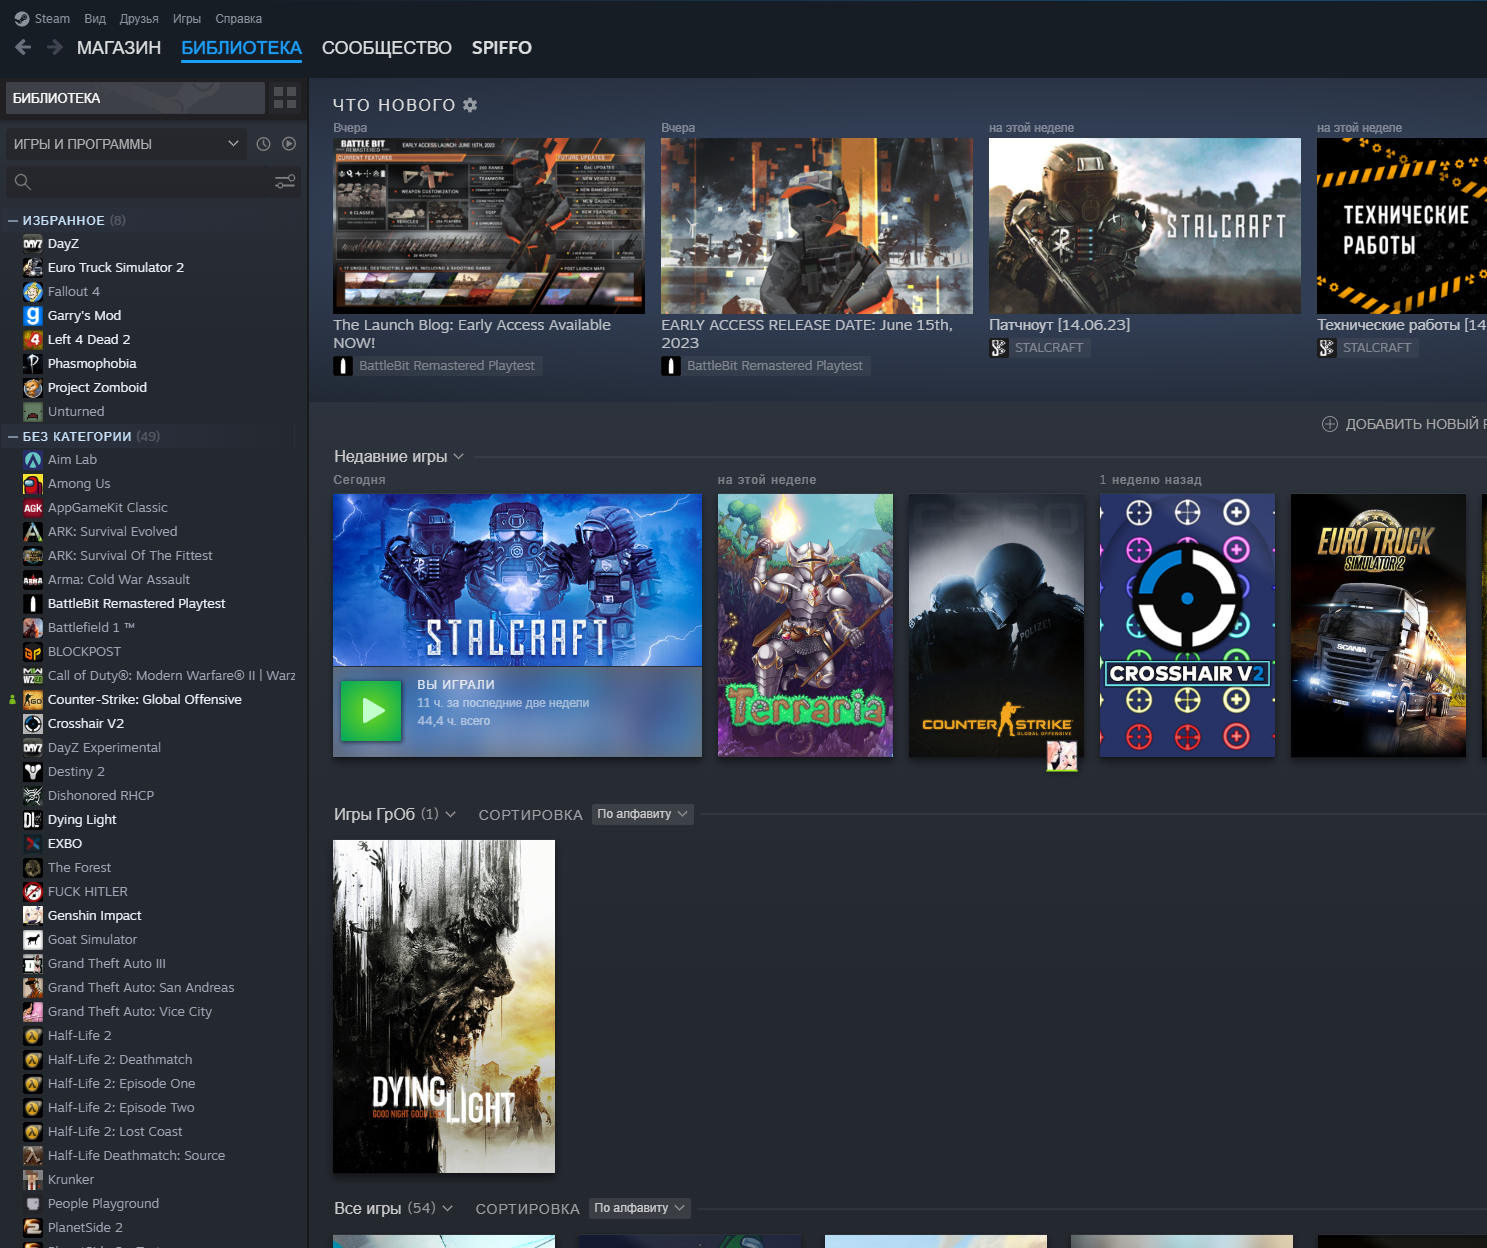Go to the БИБЛИОТЕКА tab
This screenshot has height=1248, width=1487.
point(241,48)
